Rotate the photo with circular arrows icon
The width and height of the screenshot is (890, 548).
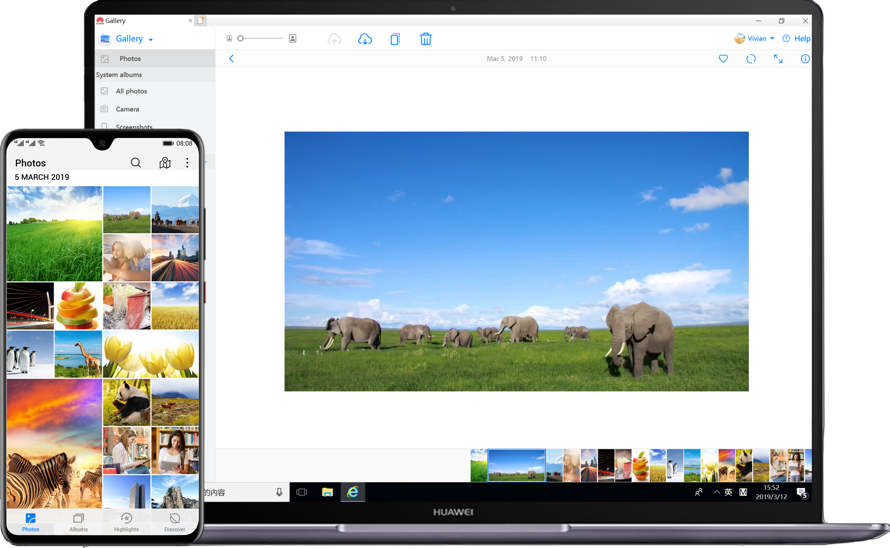tap(751, 58)
